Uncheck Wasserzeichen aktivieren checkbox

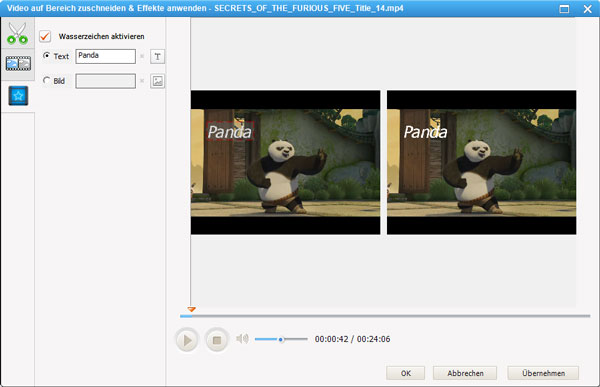[45, 36]
